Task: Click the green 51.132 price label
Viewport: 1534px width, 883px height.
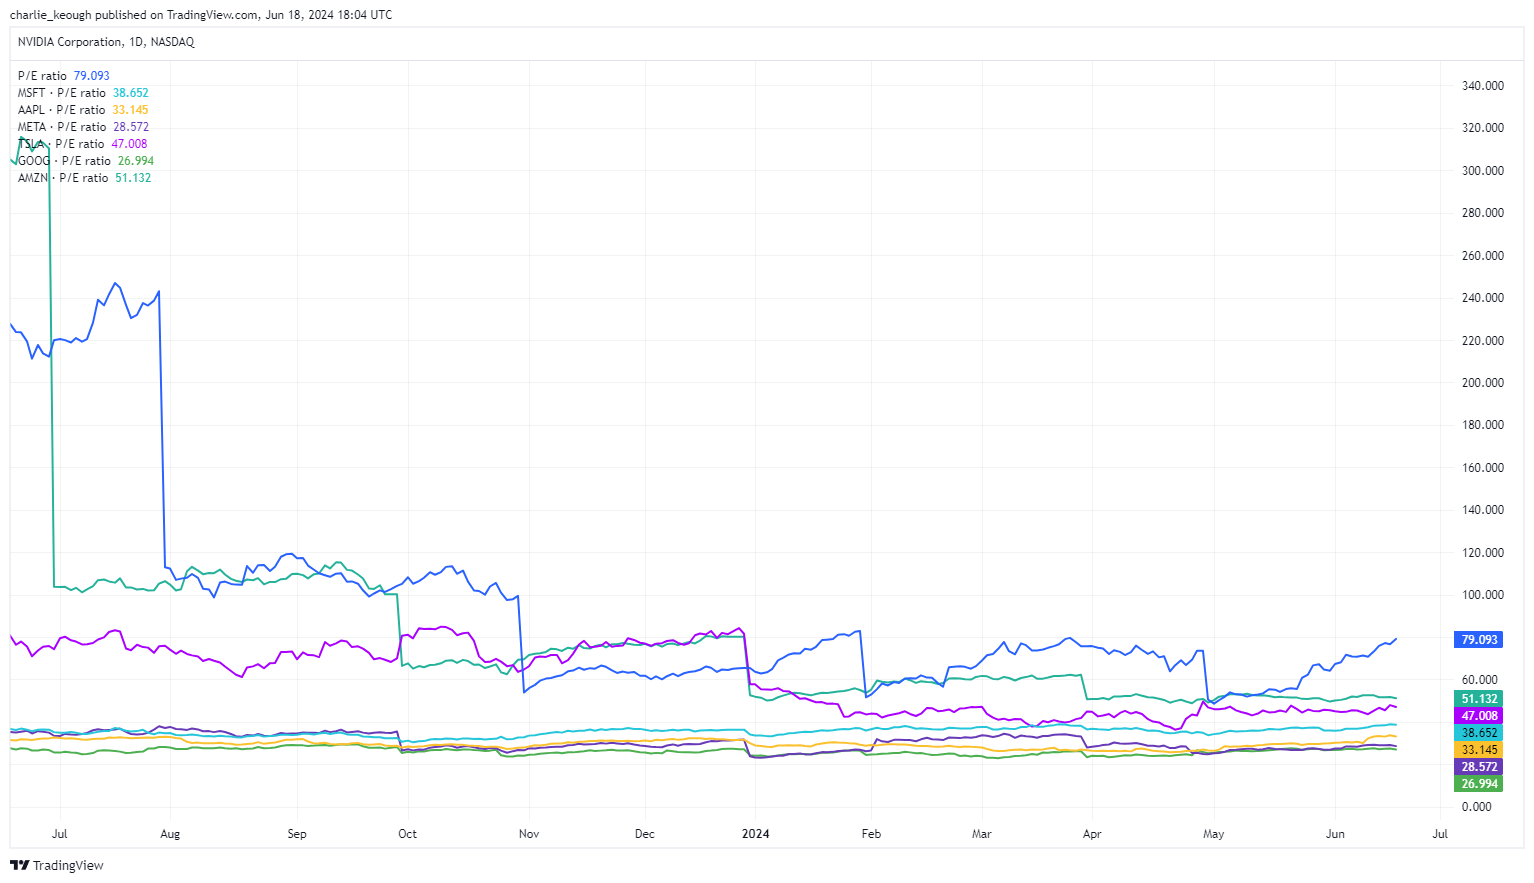Action: 1479,699
